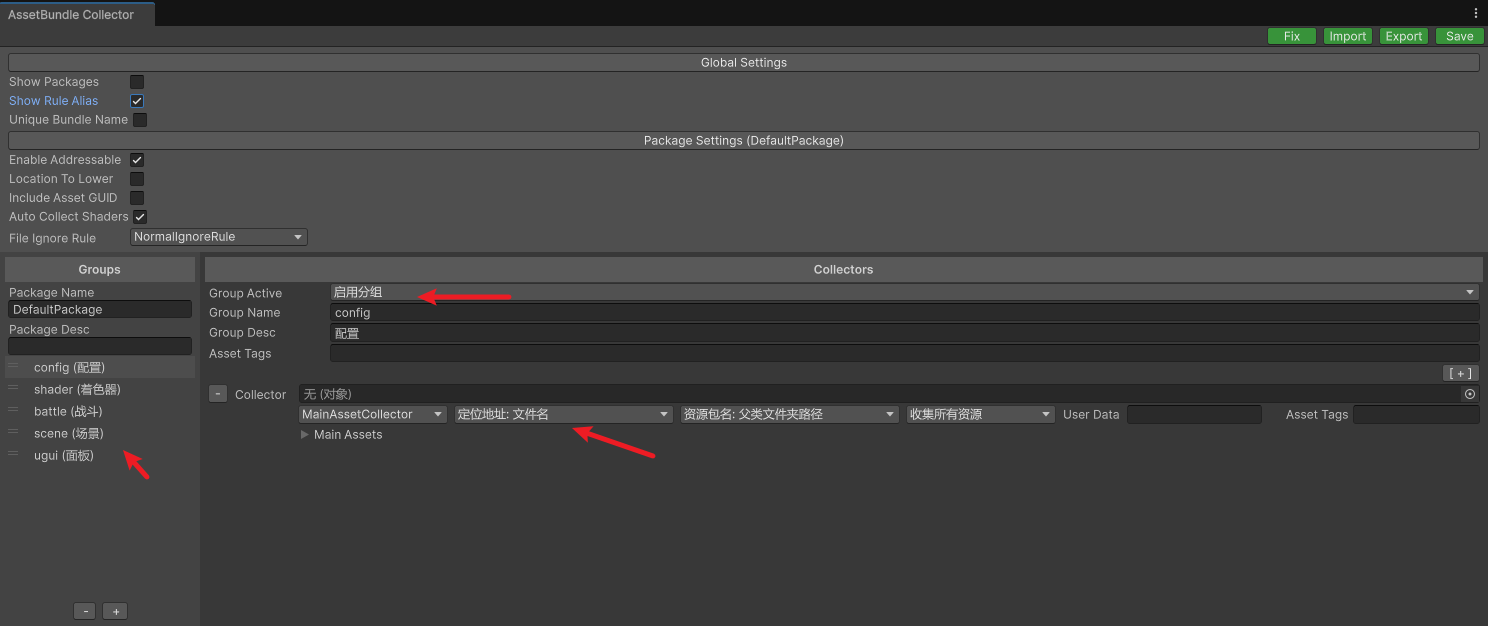The width and height of the screenshot is (1488, 626).
Task: Open File Ignore Rule dropdown
Action: (219, 237)
